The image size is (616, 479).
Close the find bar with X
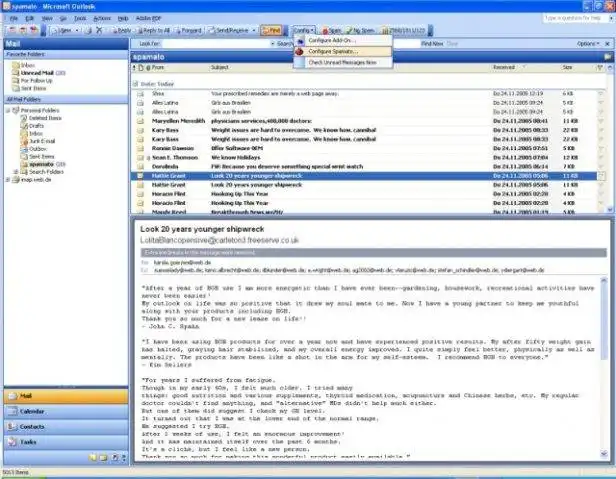tap(607, 44)
